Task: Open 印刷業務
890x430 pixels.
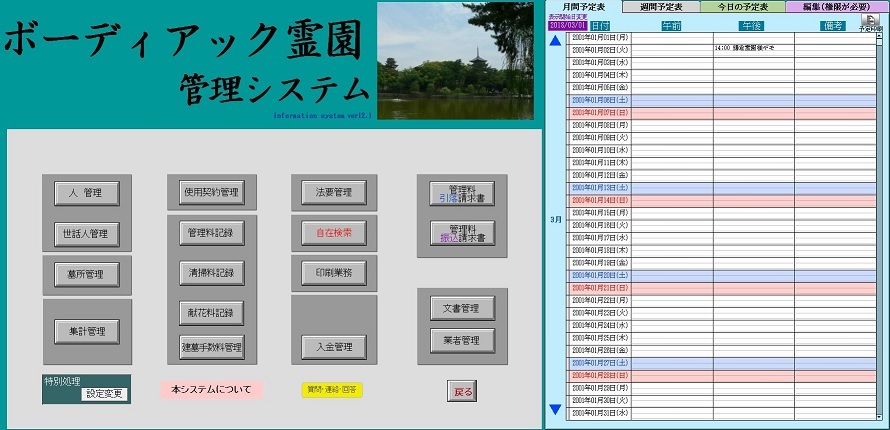Action: 334,273
